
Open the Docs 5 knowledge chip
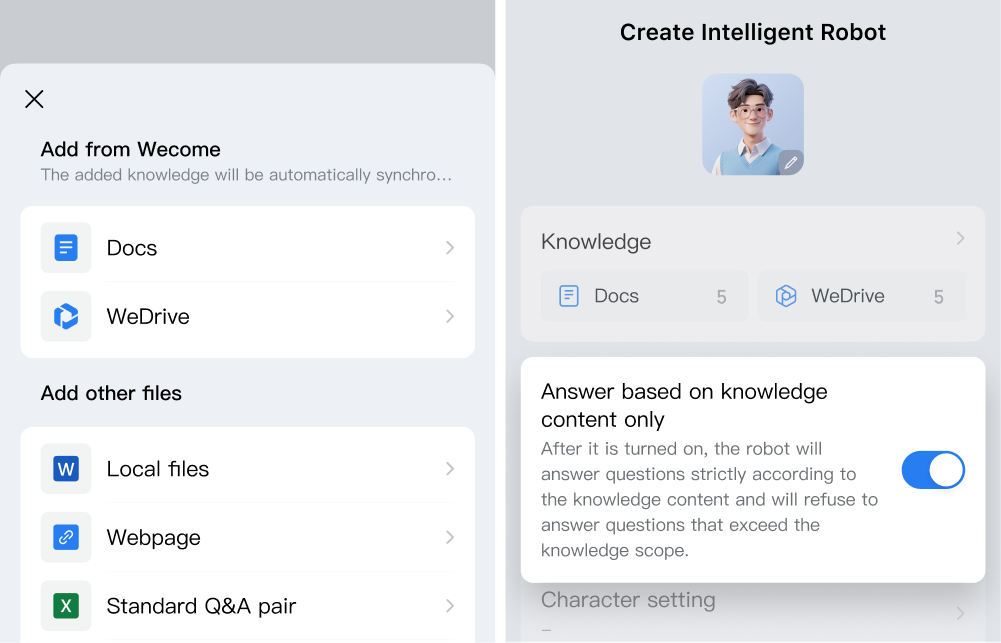coord(644,296)
